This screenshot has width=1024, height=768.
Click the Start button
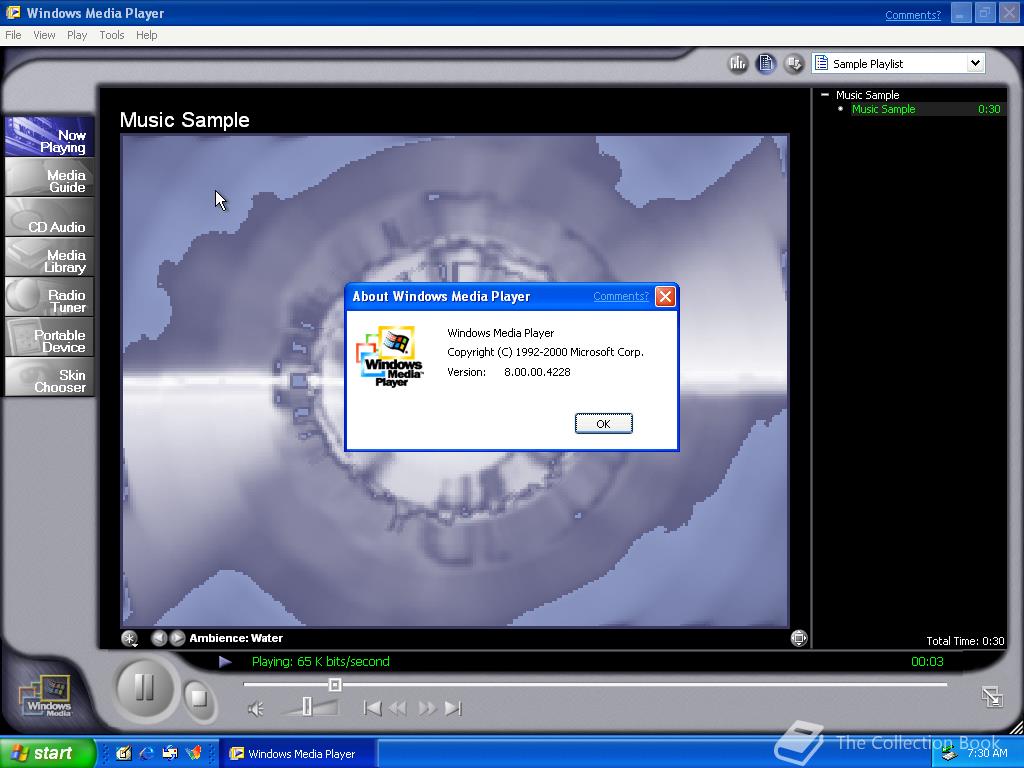tap(47, 753)
